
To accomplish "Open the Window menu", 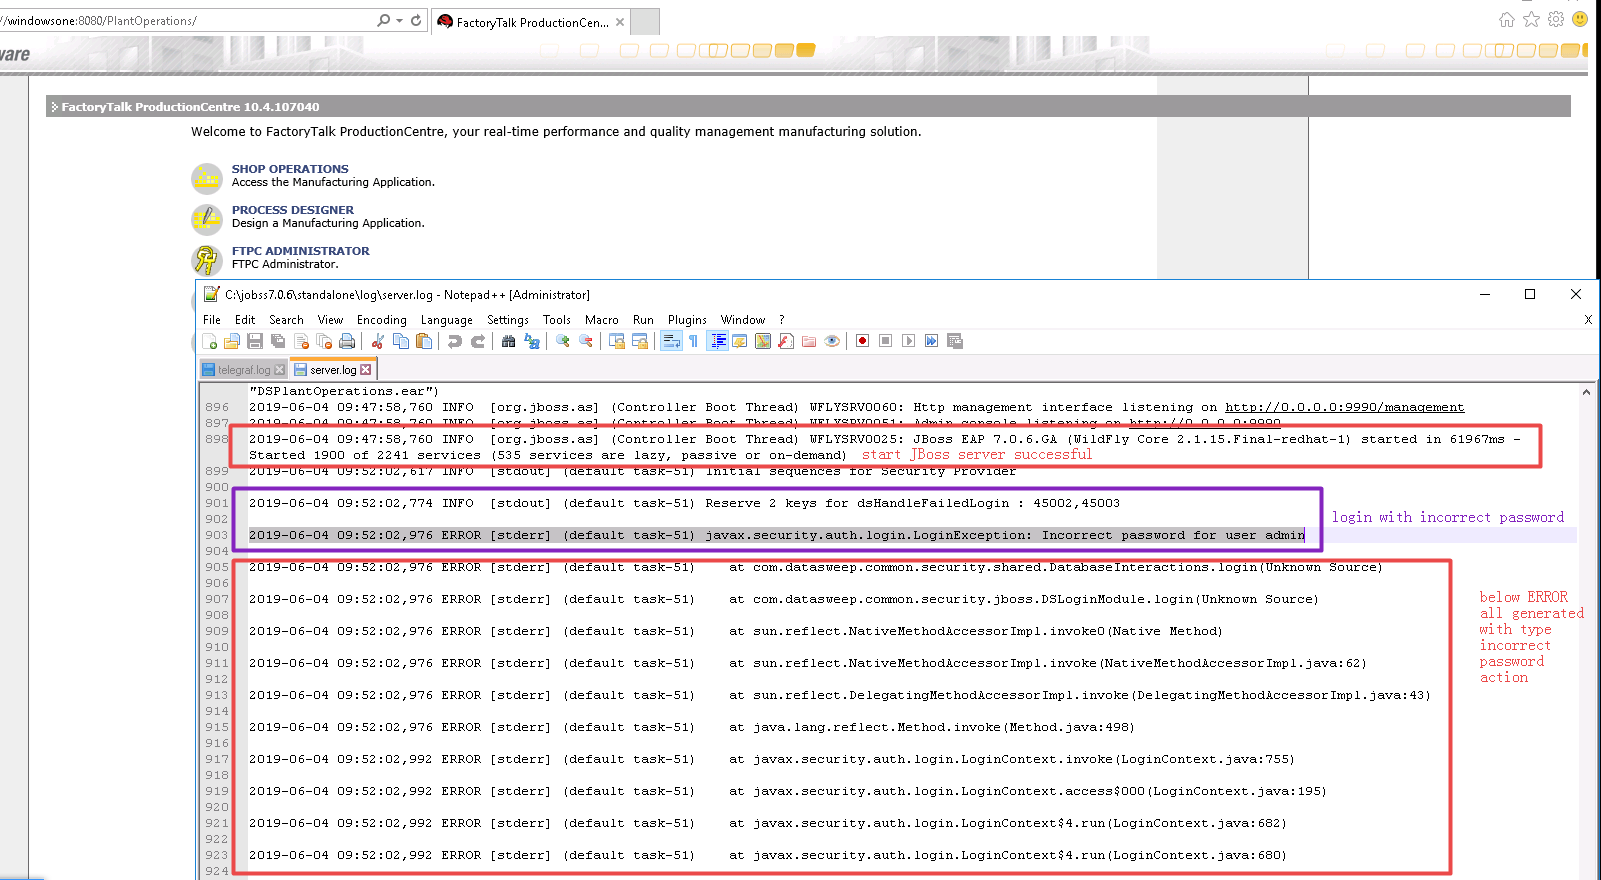I will tap(743, 320).
